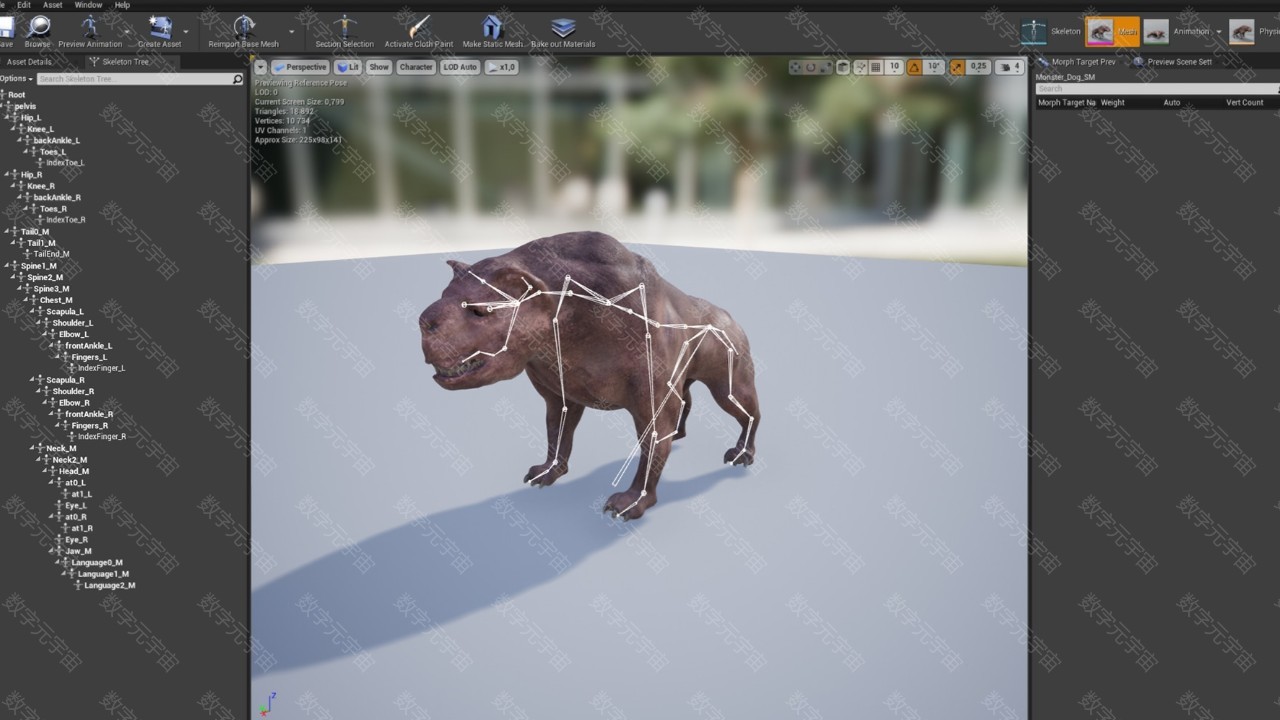Open grid snap size dropdown showing 10

[894, 67]
